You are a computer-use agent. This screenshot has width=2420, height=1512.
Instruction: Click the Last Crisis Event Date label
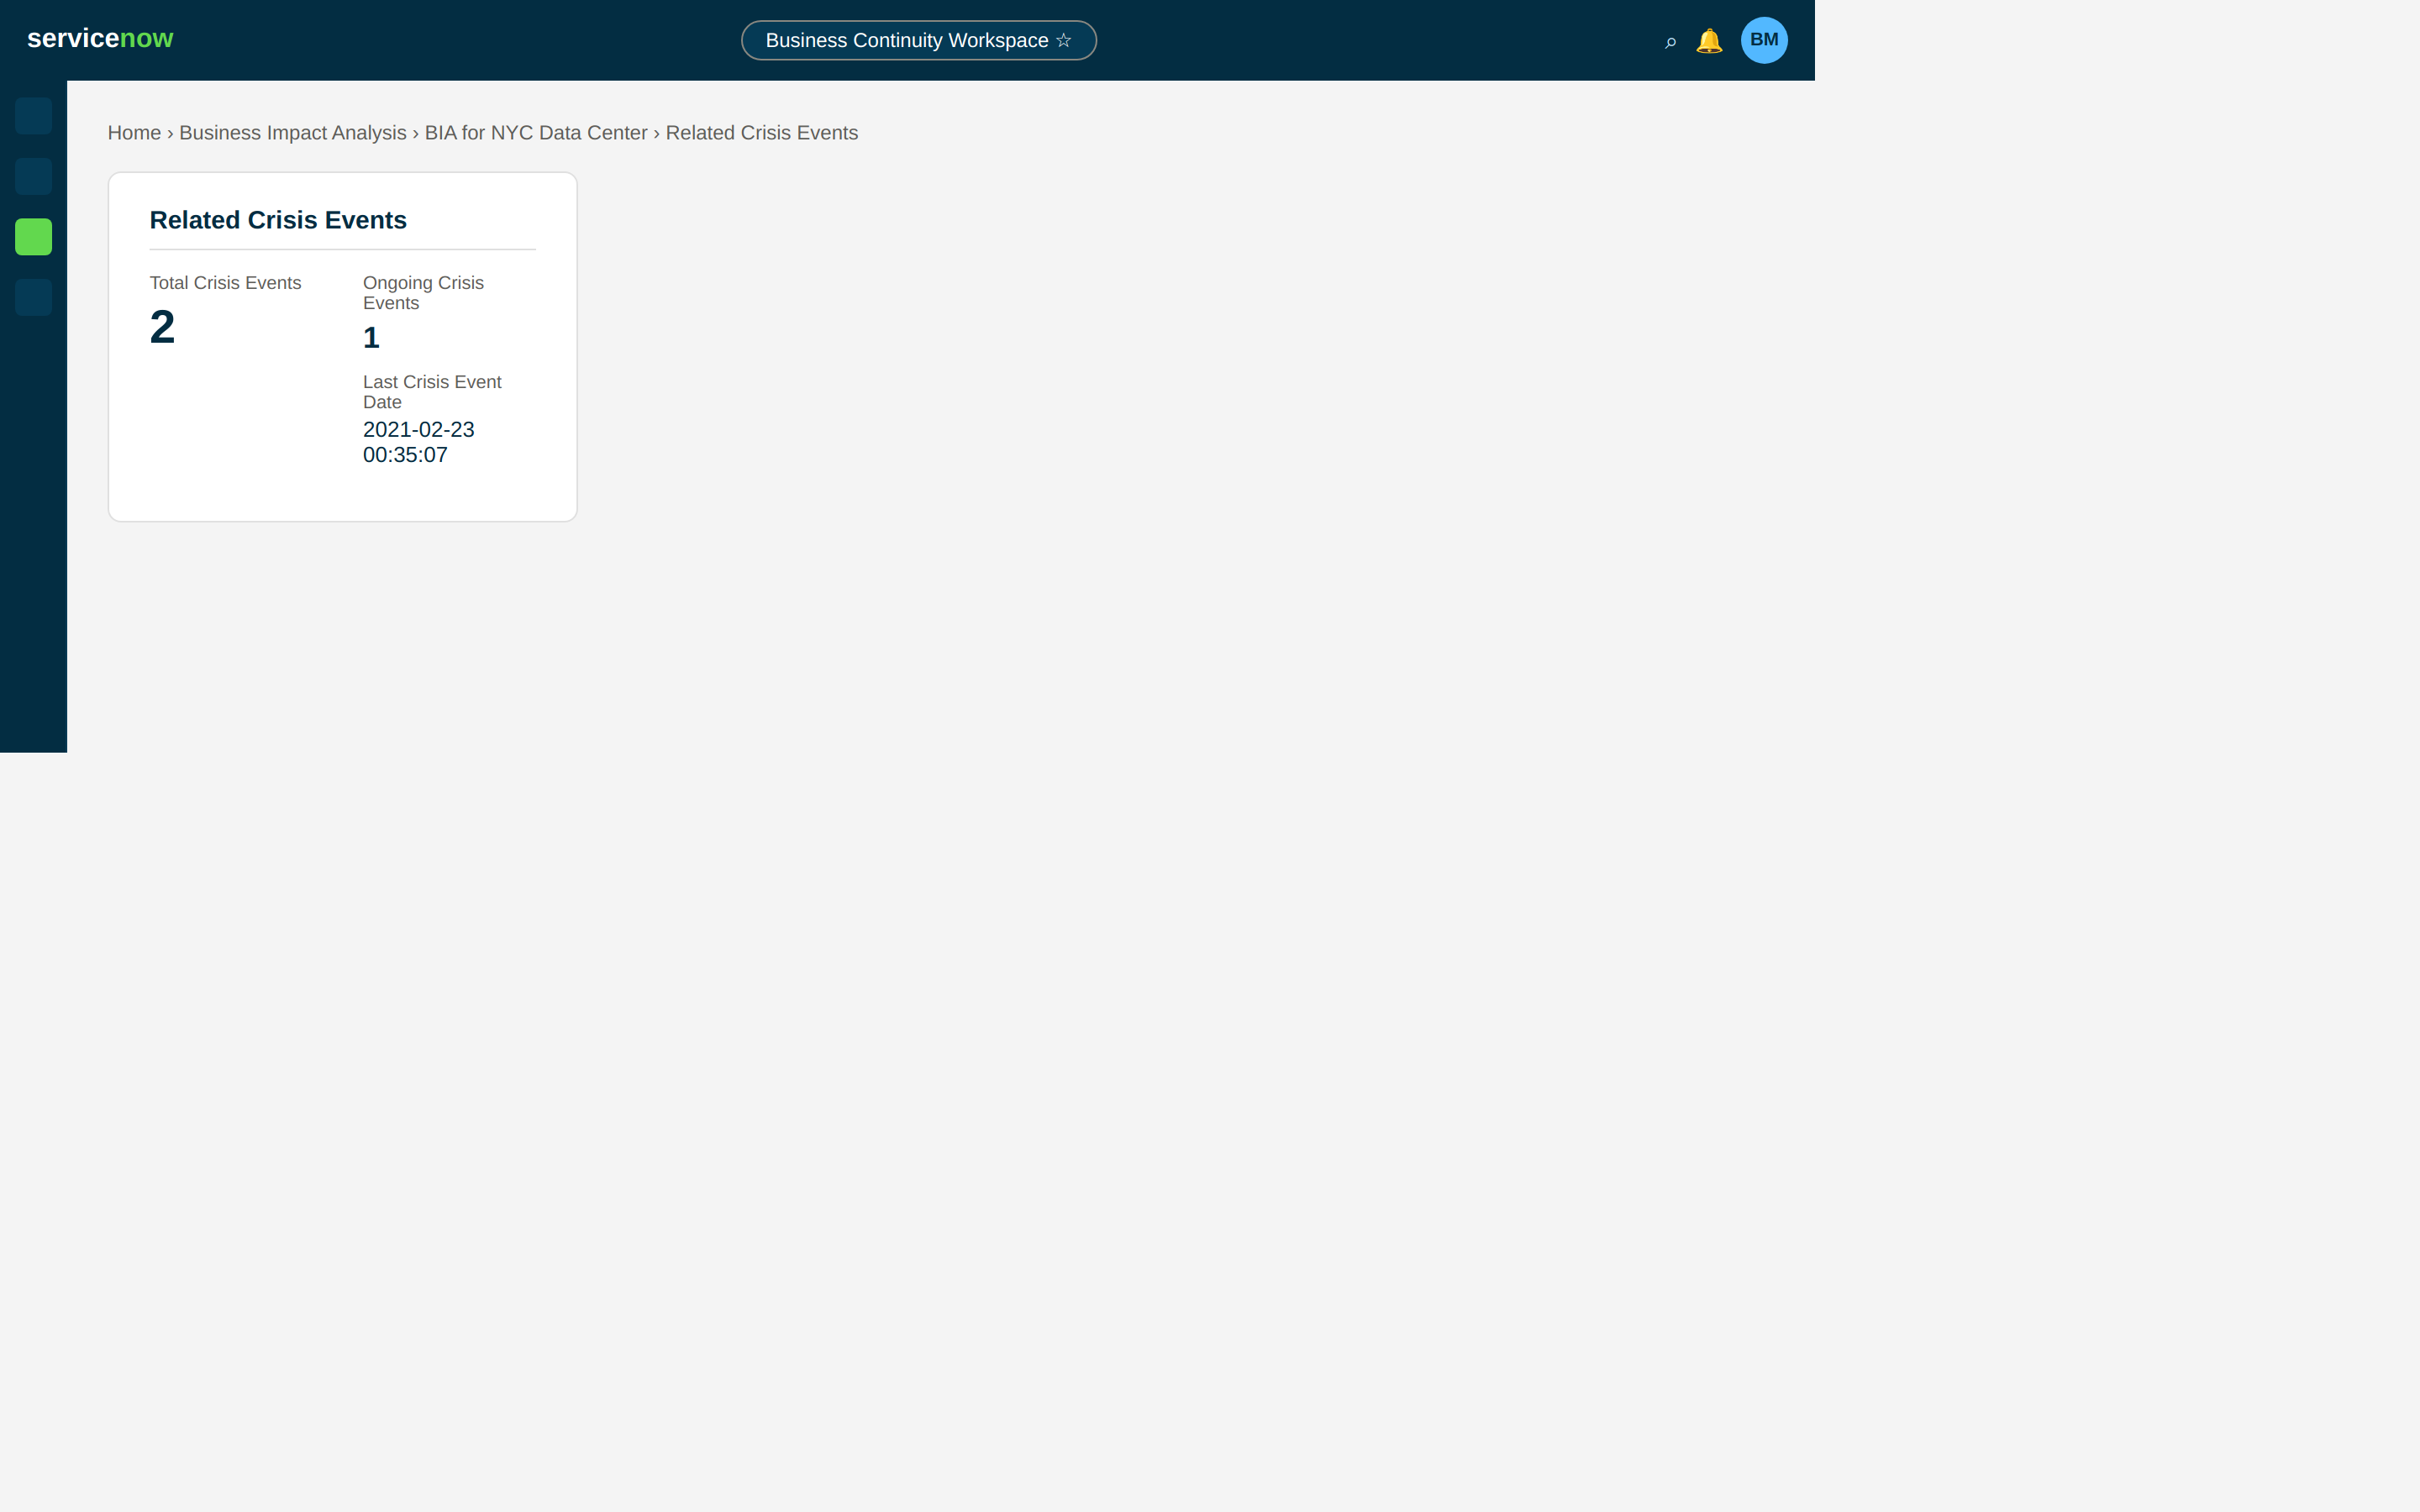pyautogui.click(x=432, y=392)
